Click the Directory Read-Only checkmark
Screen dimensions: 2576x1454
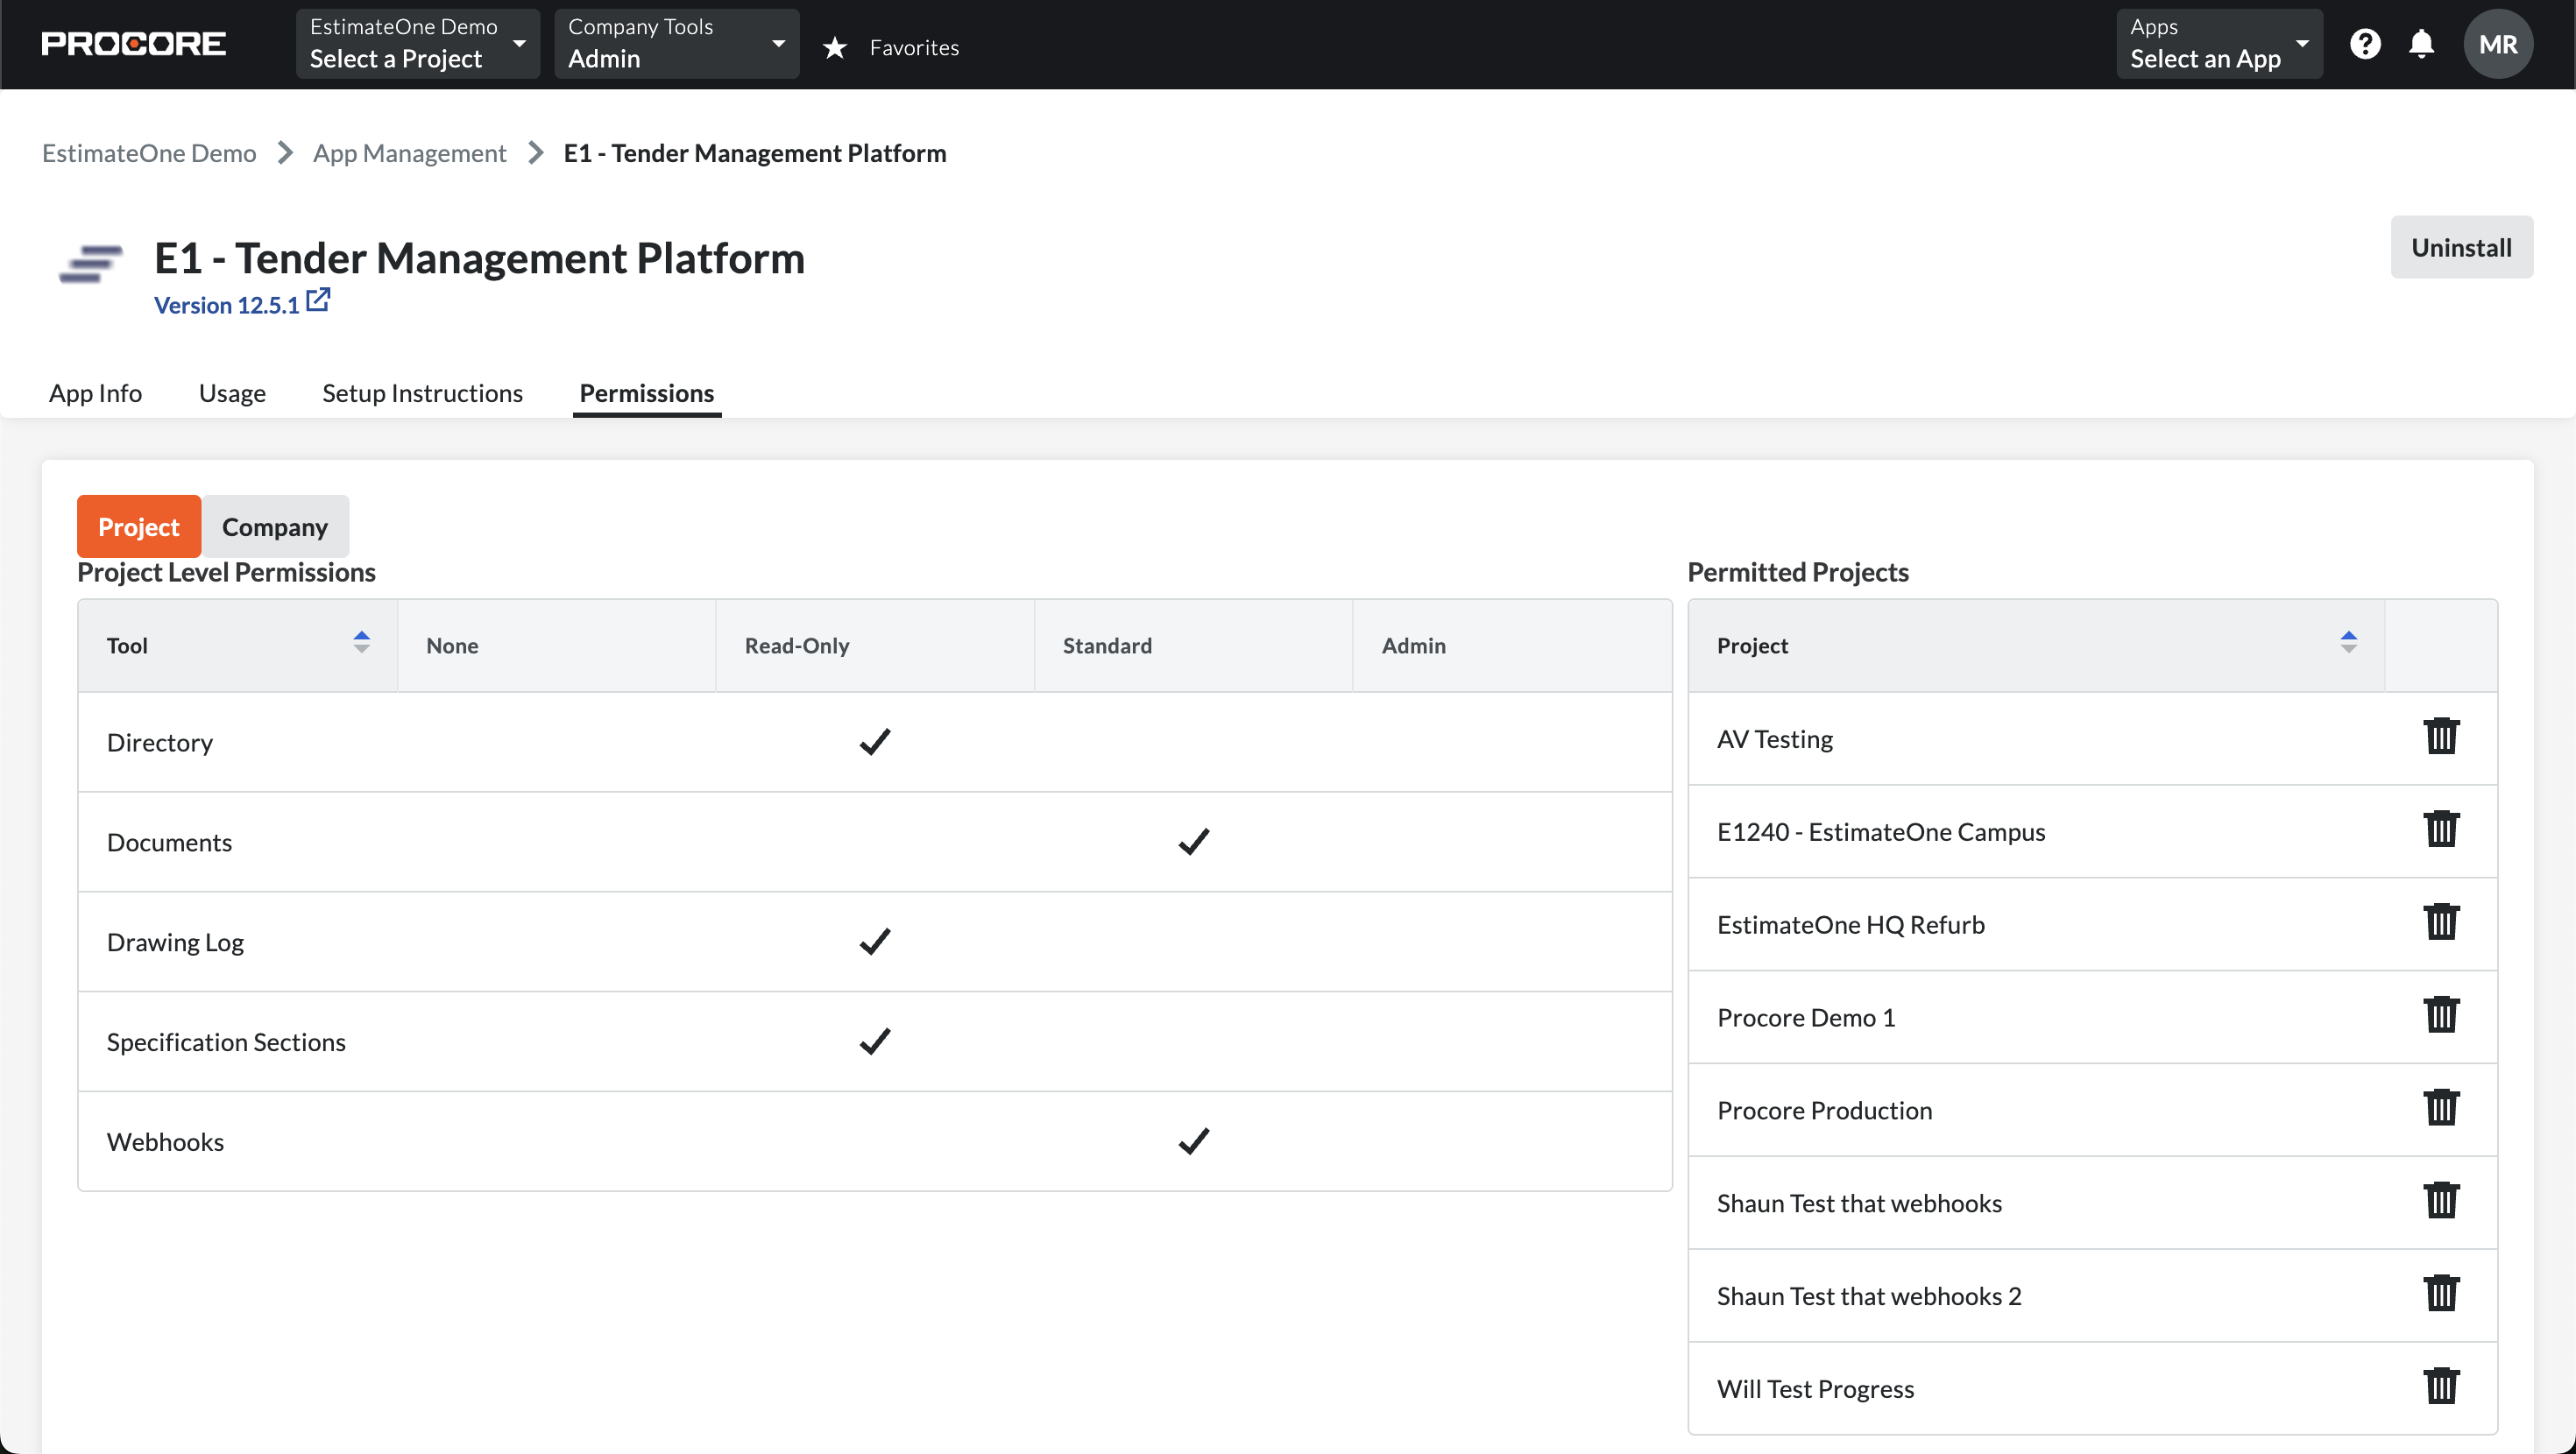[x=875, y=742]
